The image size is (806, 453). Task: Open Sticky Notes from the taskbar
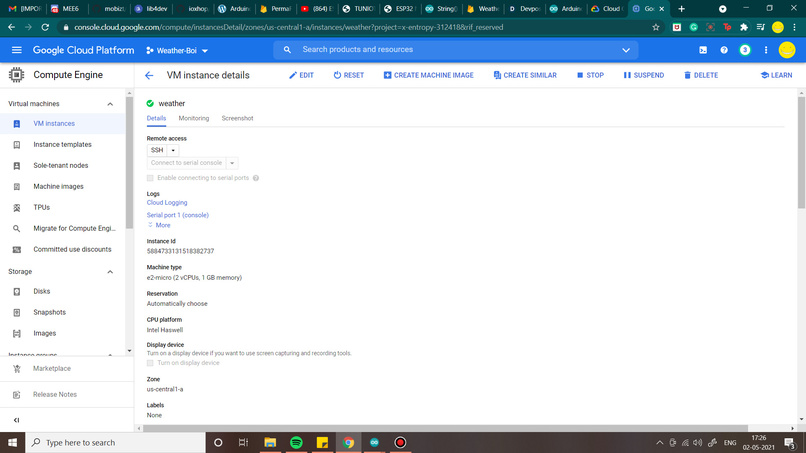click(322, 442)
